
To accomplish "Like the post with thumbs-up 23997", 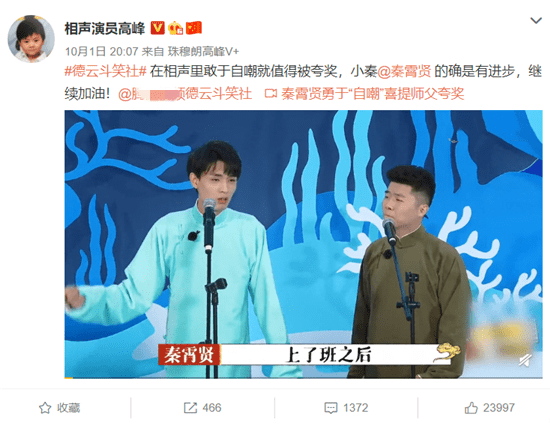I will (x=490, y=408).
